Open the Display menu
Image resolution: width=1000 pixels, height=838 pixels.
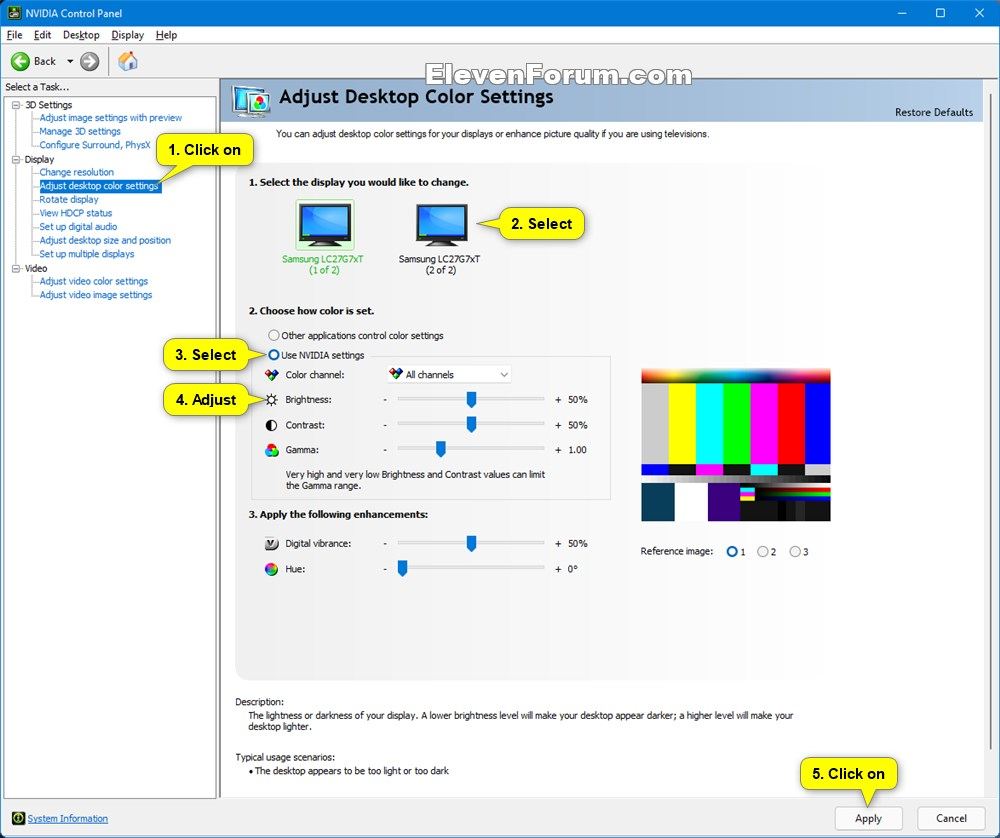click(127, 34)
